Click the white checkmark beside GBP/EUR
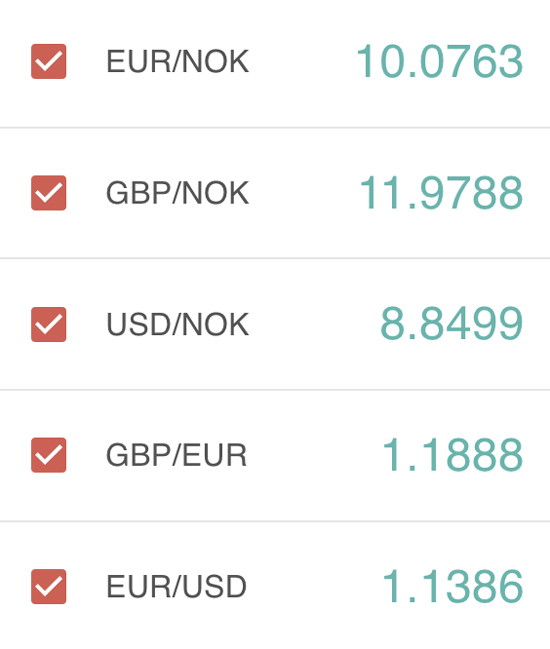550x649 pixels. (x=48, y=455)
